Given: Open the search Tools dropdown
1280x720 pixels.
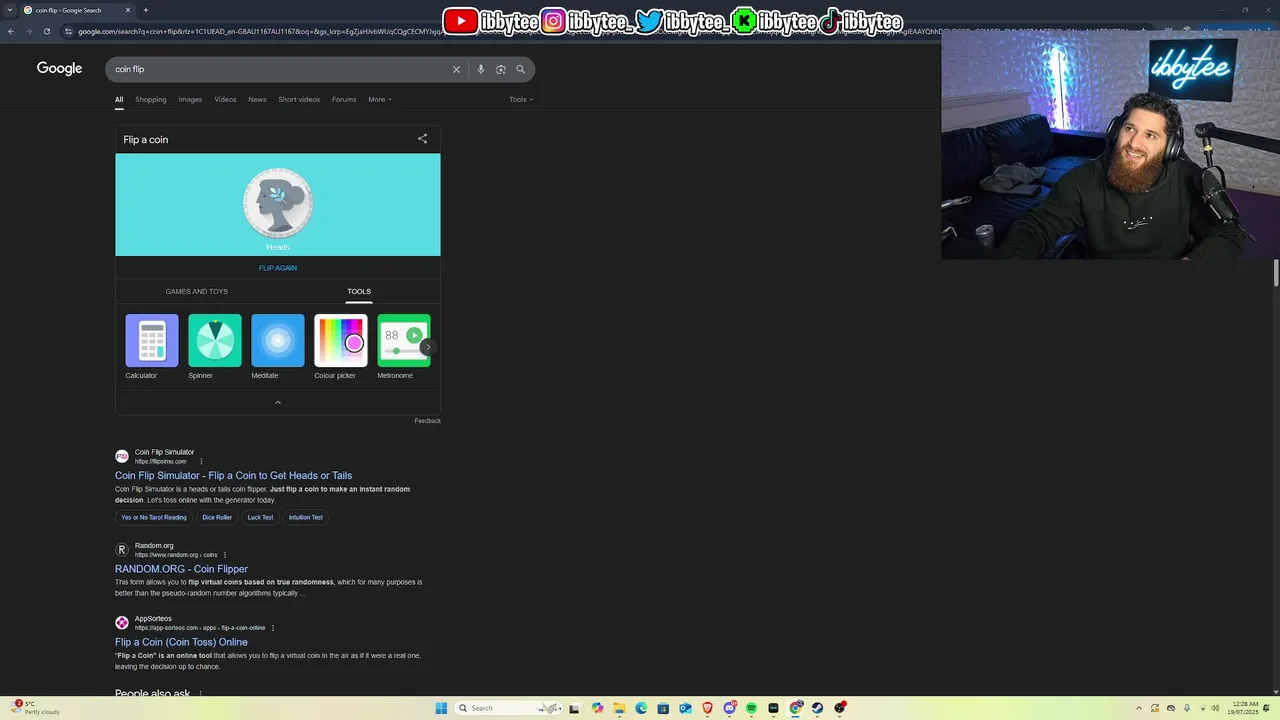Looking at the screenshot, I should coord(521,99).
